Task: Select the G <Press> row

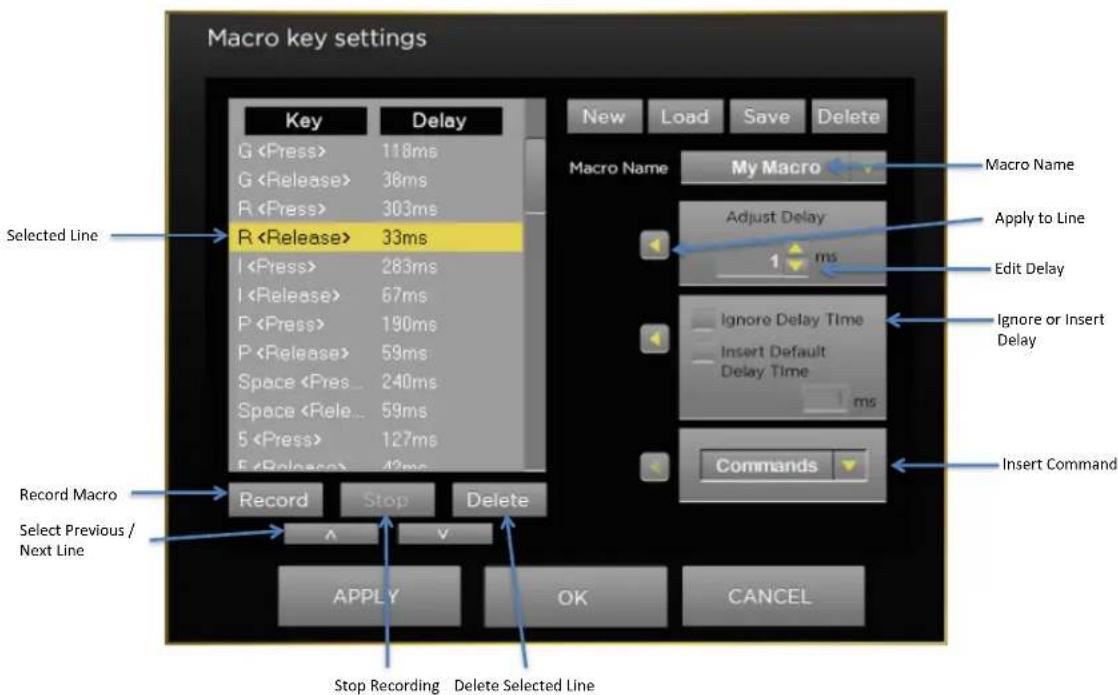Action: (376, 151)
